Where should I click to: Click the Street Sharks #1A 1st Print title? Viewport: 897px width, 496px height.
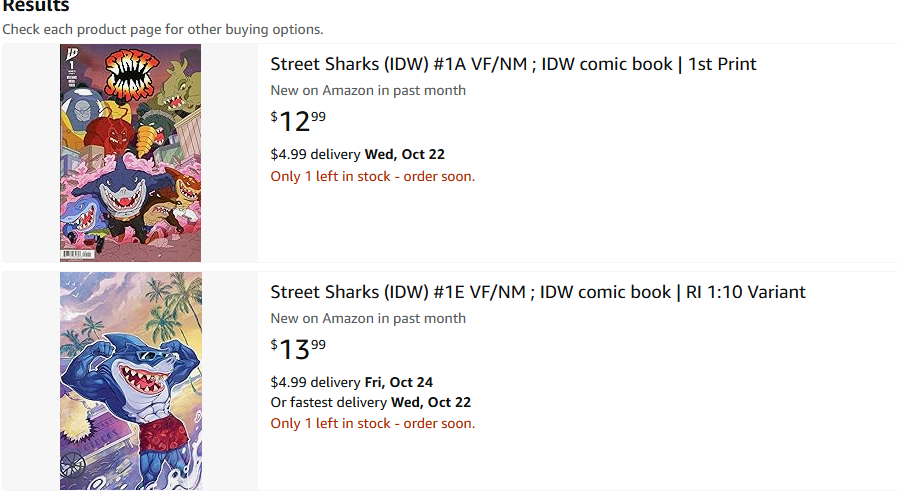click(513, 64)
